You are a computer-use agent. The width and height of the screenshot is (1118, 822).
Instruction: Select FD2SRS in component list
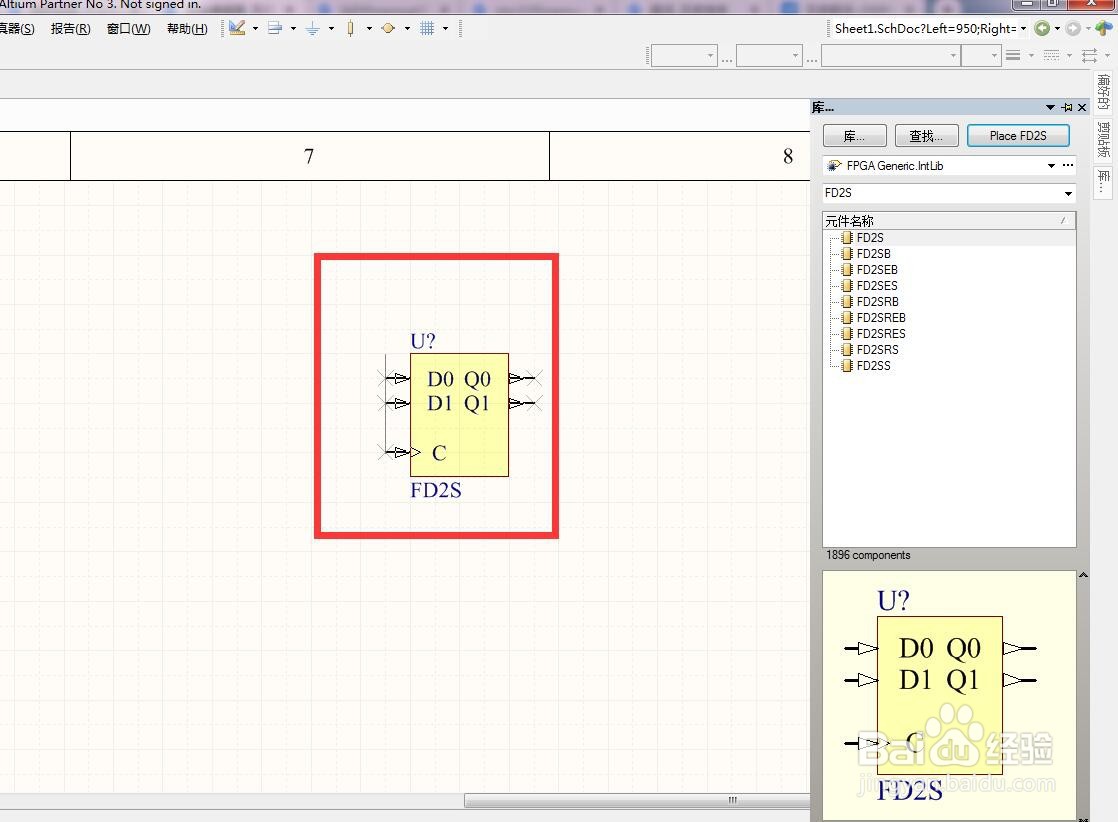pyautogui.click(x=878, y=349)
